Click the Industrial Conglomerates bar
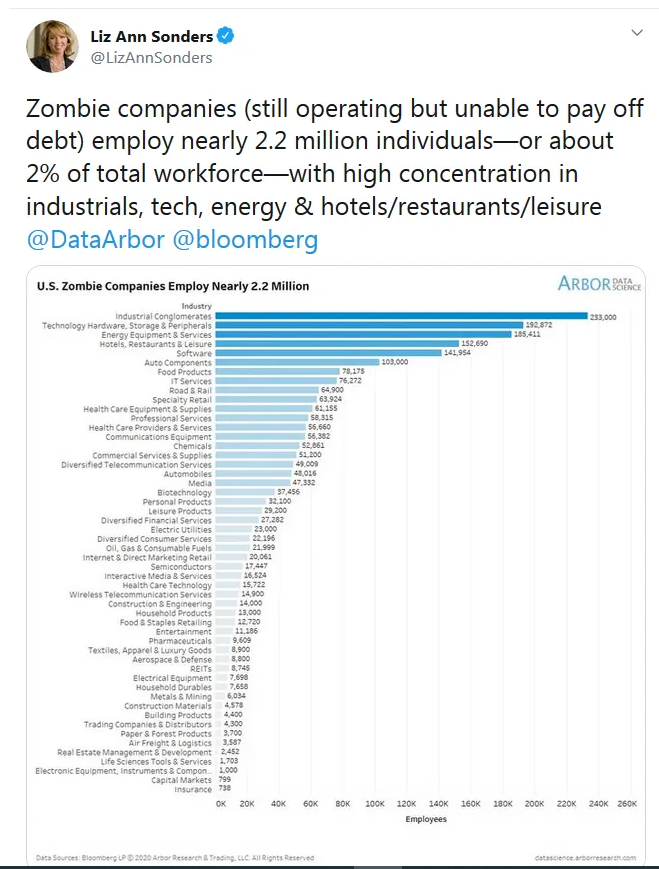659x869 pixels. [400, 316]
